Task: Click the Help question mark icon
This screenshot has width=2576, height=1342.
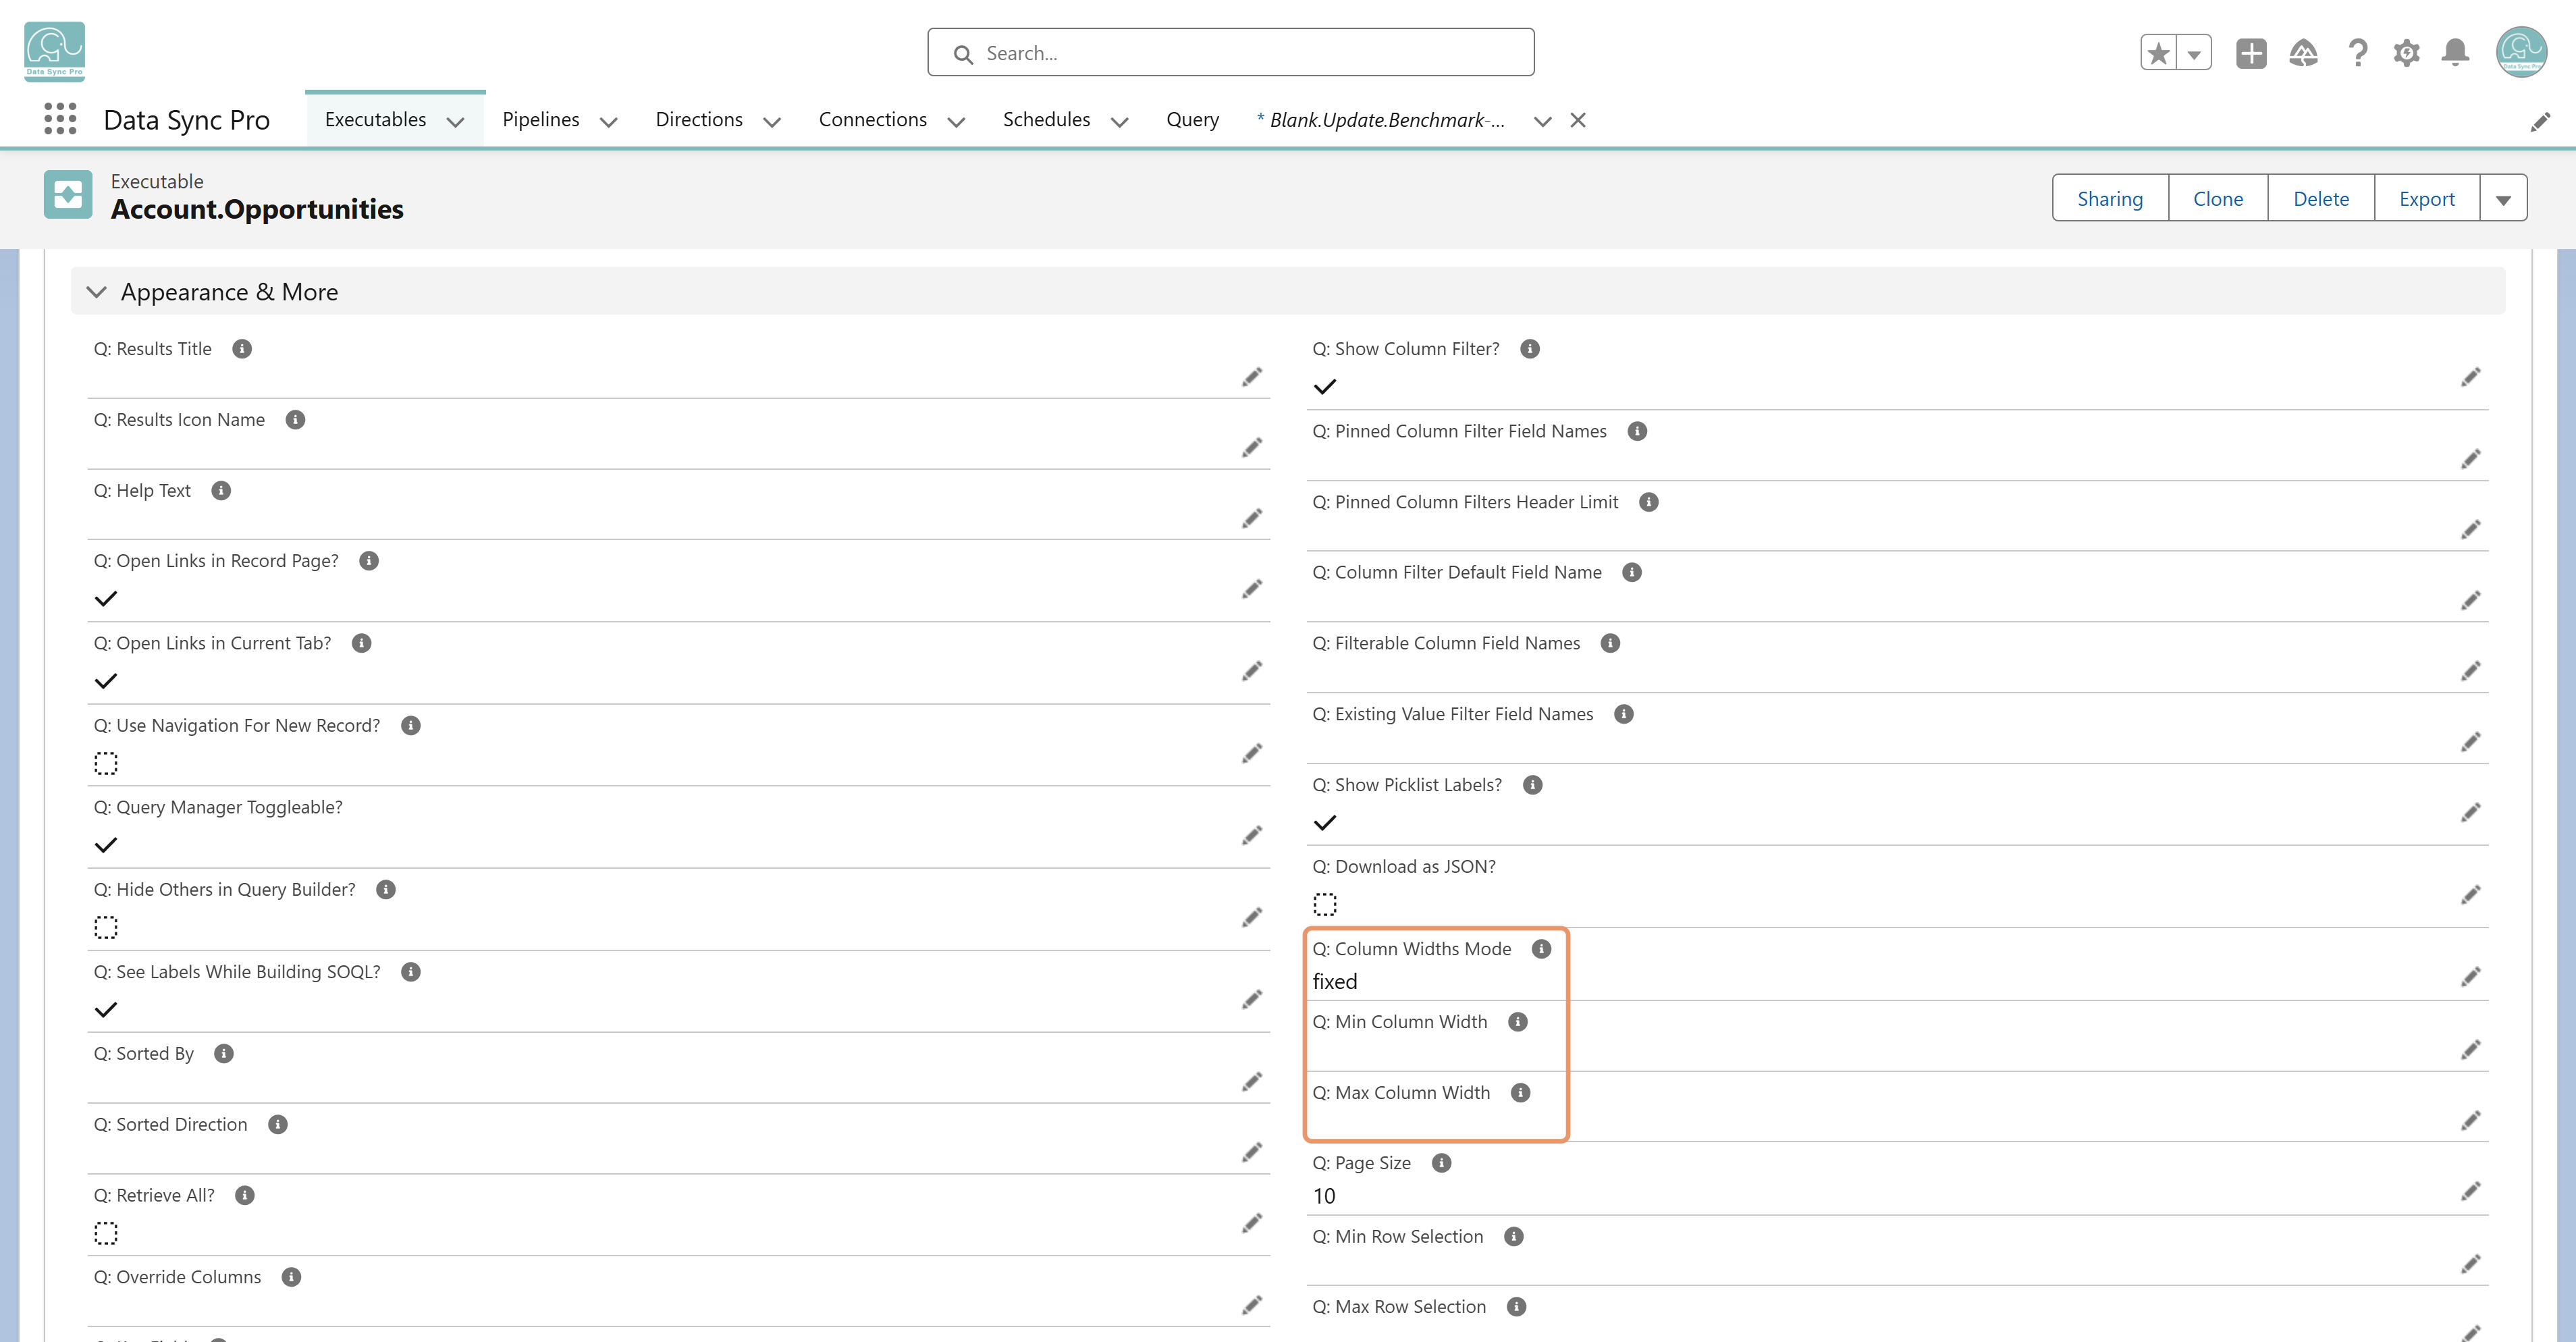Action: point(2357,53)
